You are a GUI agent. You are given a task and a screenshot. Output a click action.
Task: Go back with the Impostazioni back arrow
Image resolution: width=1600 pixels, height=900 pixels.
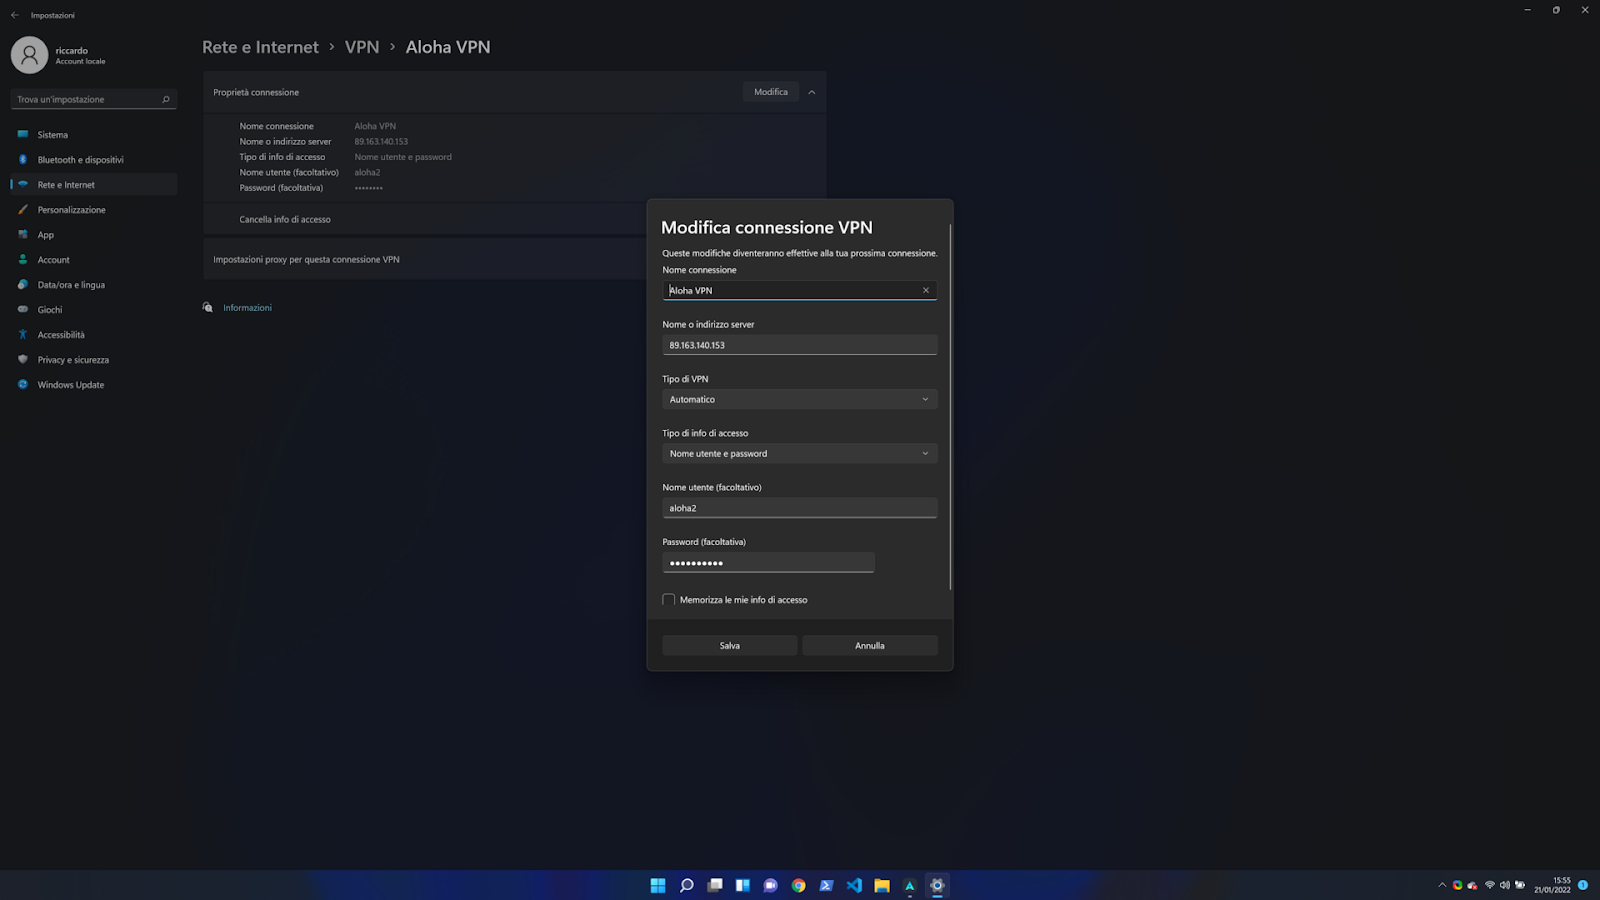[15, 15]
